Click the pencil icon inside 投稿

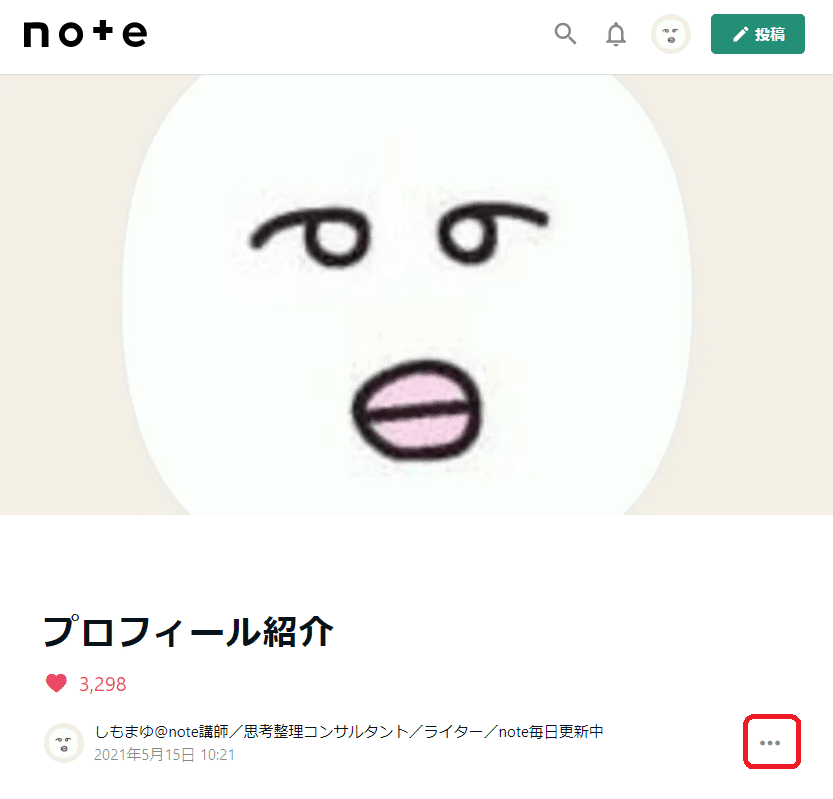click(x=741, y=35)
